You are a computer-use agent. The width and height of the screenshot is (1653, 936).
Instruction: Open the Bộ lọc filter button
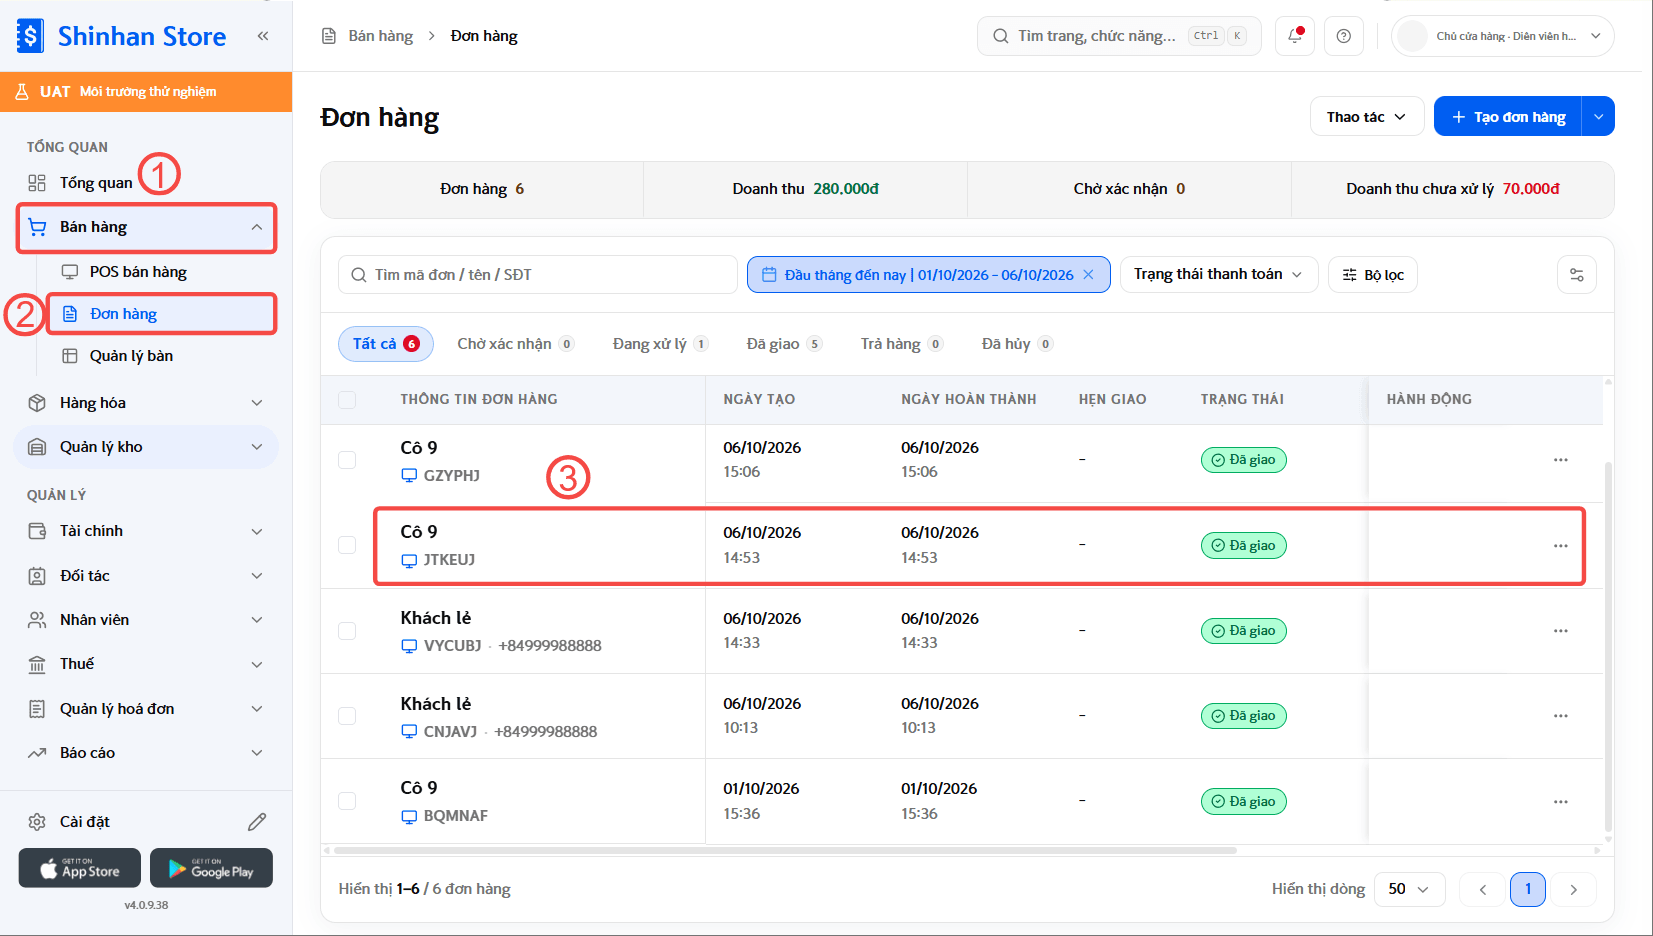pos(1373,275)
